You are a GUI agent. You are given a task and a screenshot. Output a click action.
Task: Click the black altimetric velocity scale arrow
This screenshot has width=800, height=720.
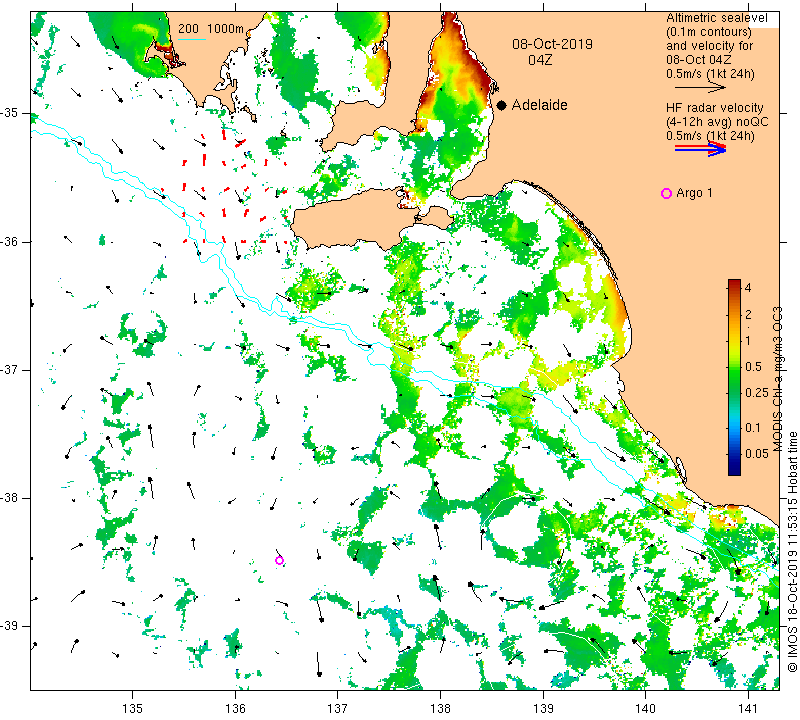click(x=700, y=88)
